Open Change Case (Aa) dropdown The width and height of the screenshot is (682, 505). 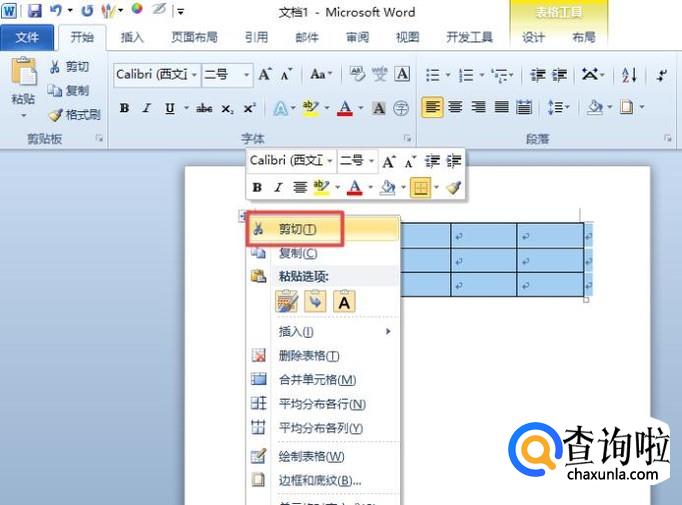[321, 74]
